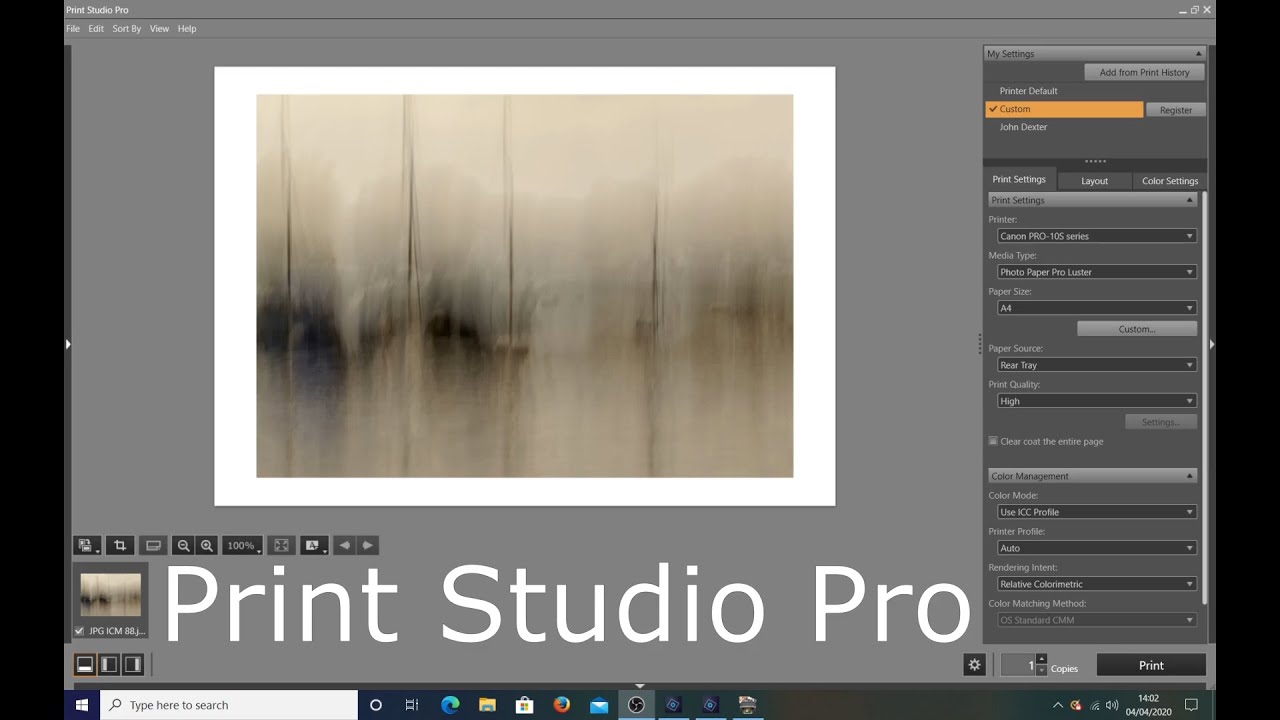Toggle left panel display icon
The height and width of the screenshot is (720, 1280).
click(x=109, y=664)
